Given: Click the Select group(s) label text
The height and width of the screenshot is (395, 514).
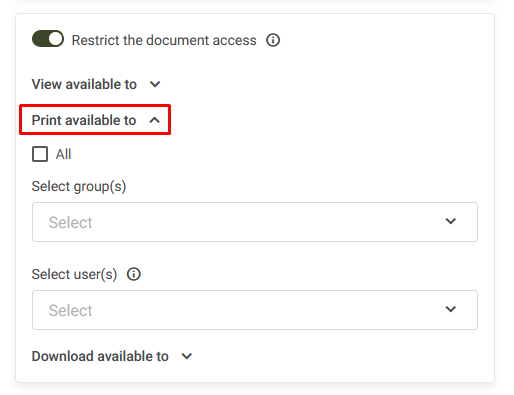Looking at the screenshot, I should pos(79,186).
